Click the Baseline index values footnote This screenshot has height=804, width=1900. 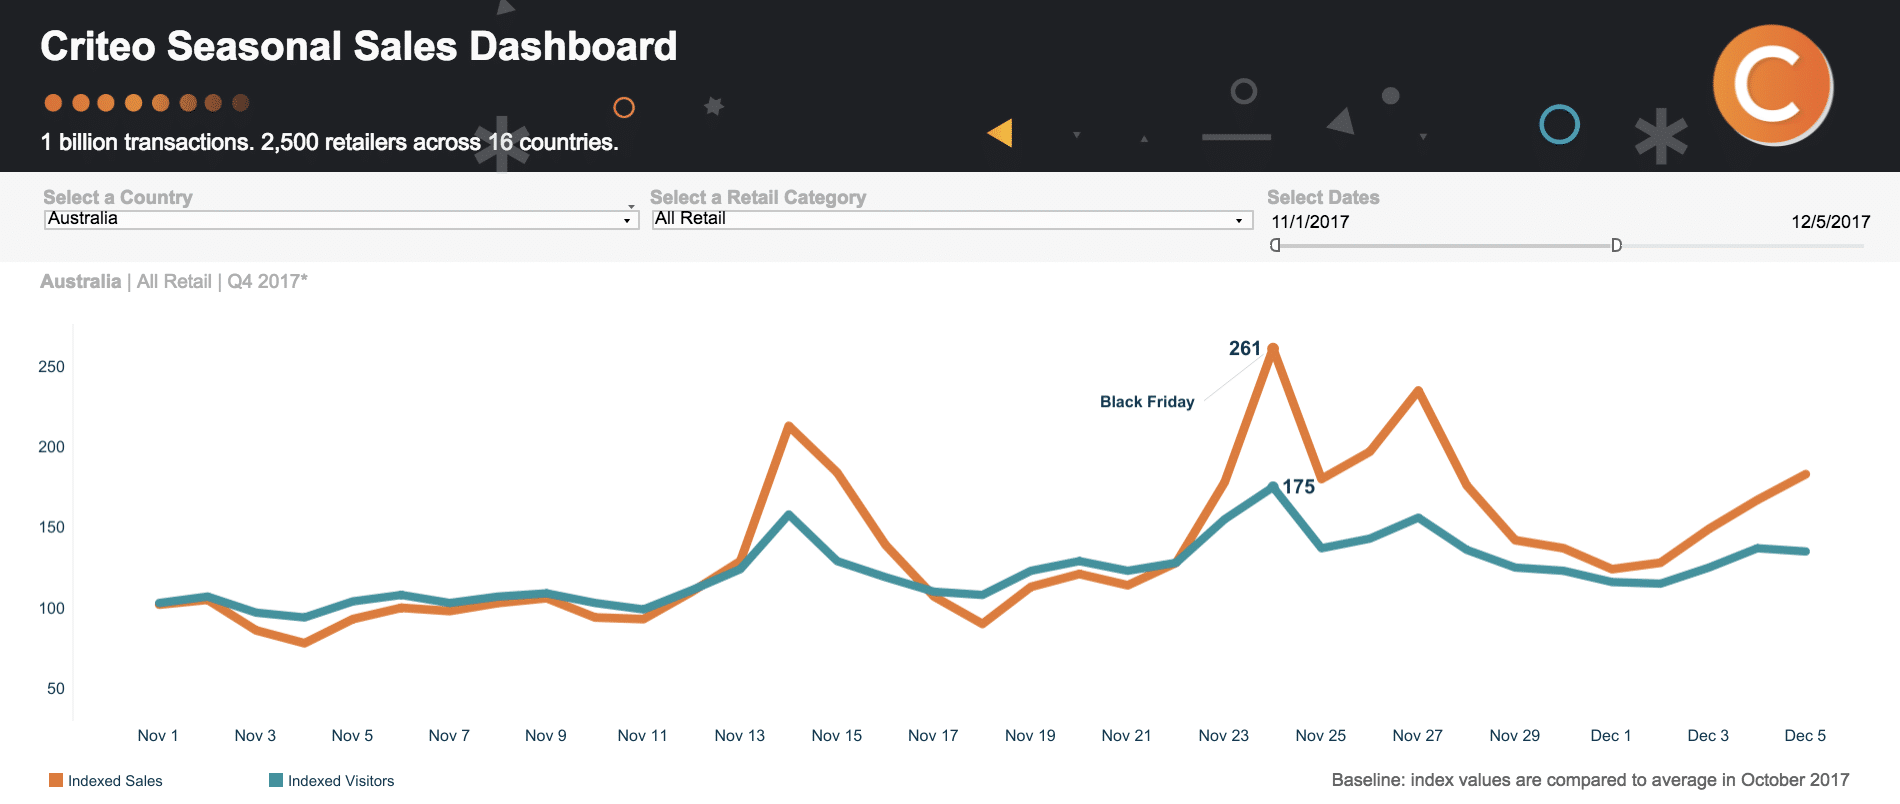coord(1590,780)
